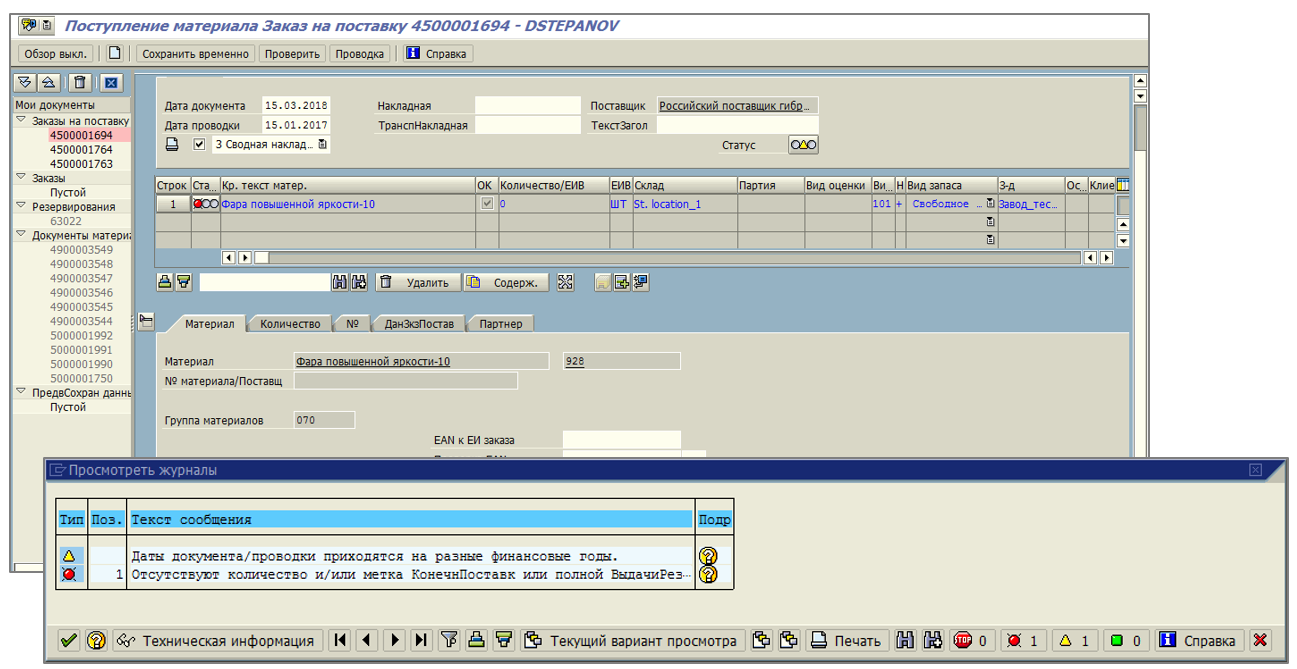Viewport: 1297px width, 669px height.
Task: Toggle detail data area icon left of tabs
Action: click(x=146, y=321)
